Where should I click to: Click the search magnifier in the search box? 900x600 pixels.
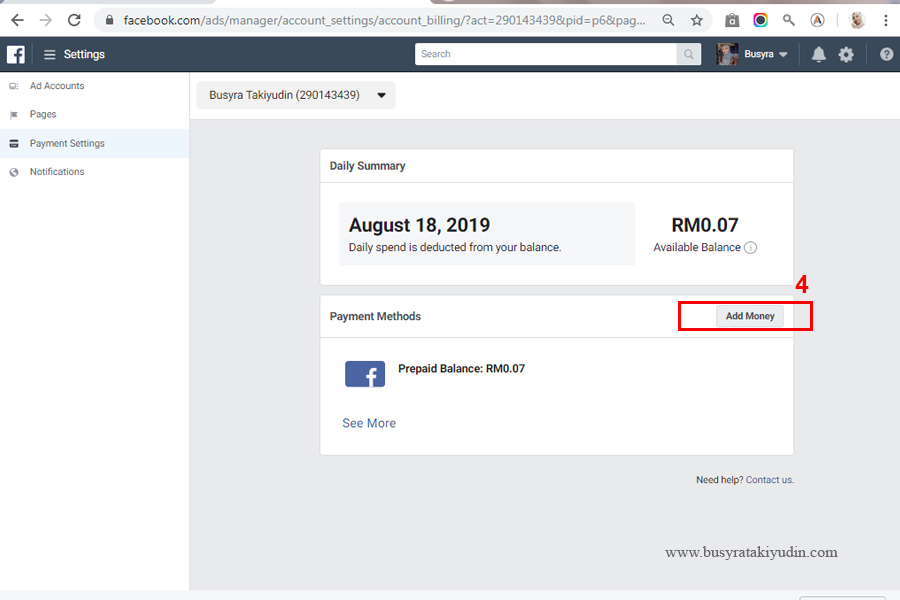pyautogui.click(x=688, y=54)
